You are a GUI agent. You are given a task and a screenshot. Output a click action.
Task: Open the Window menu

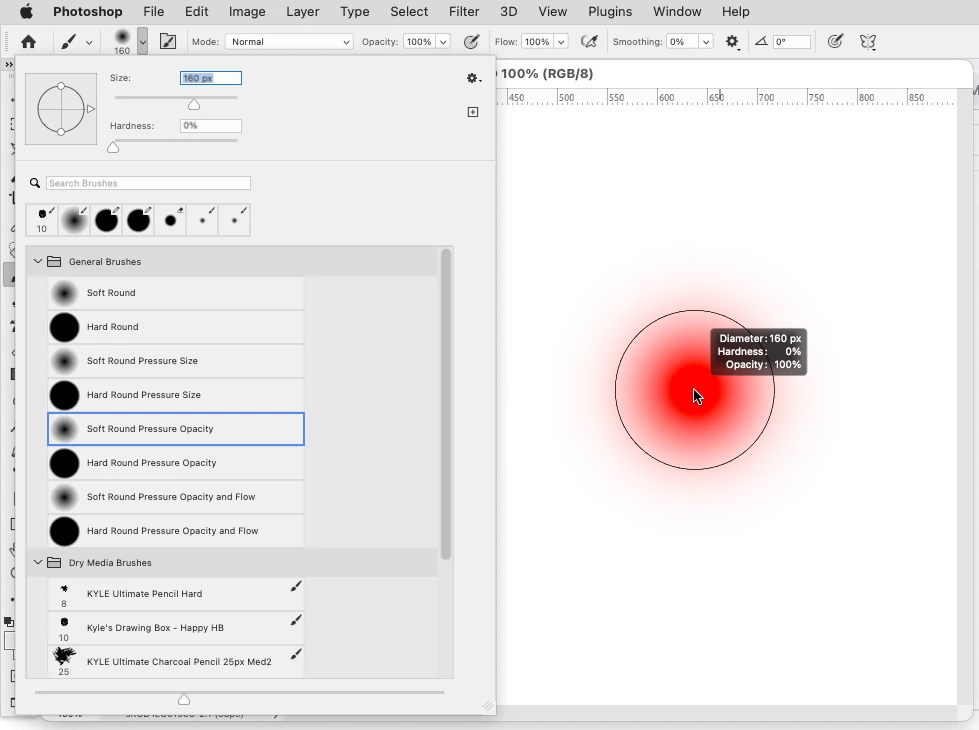(x=677, y=11)
